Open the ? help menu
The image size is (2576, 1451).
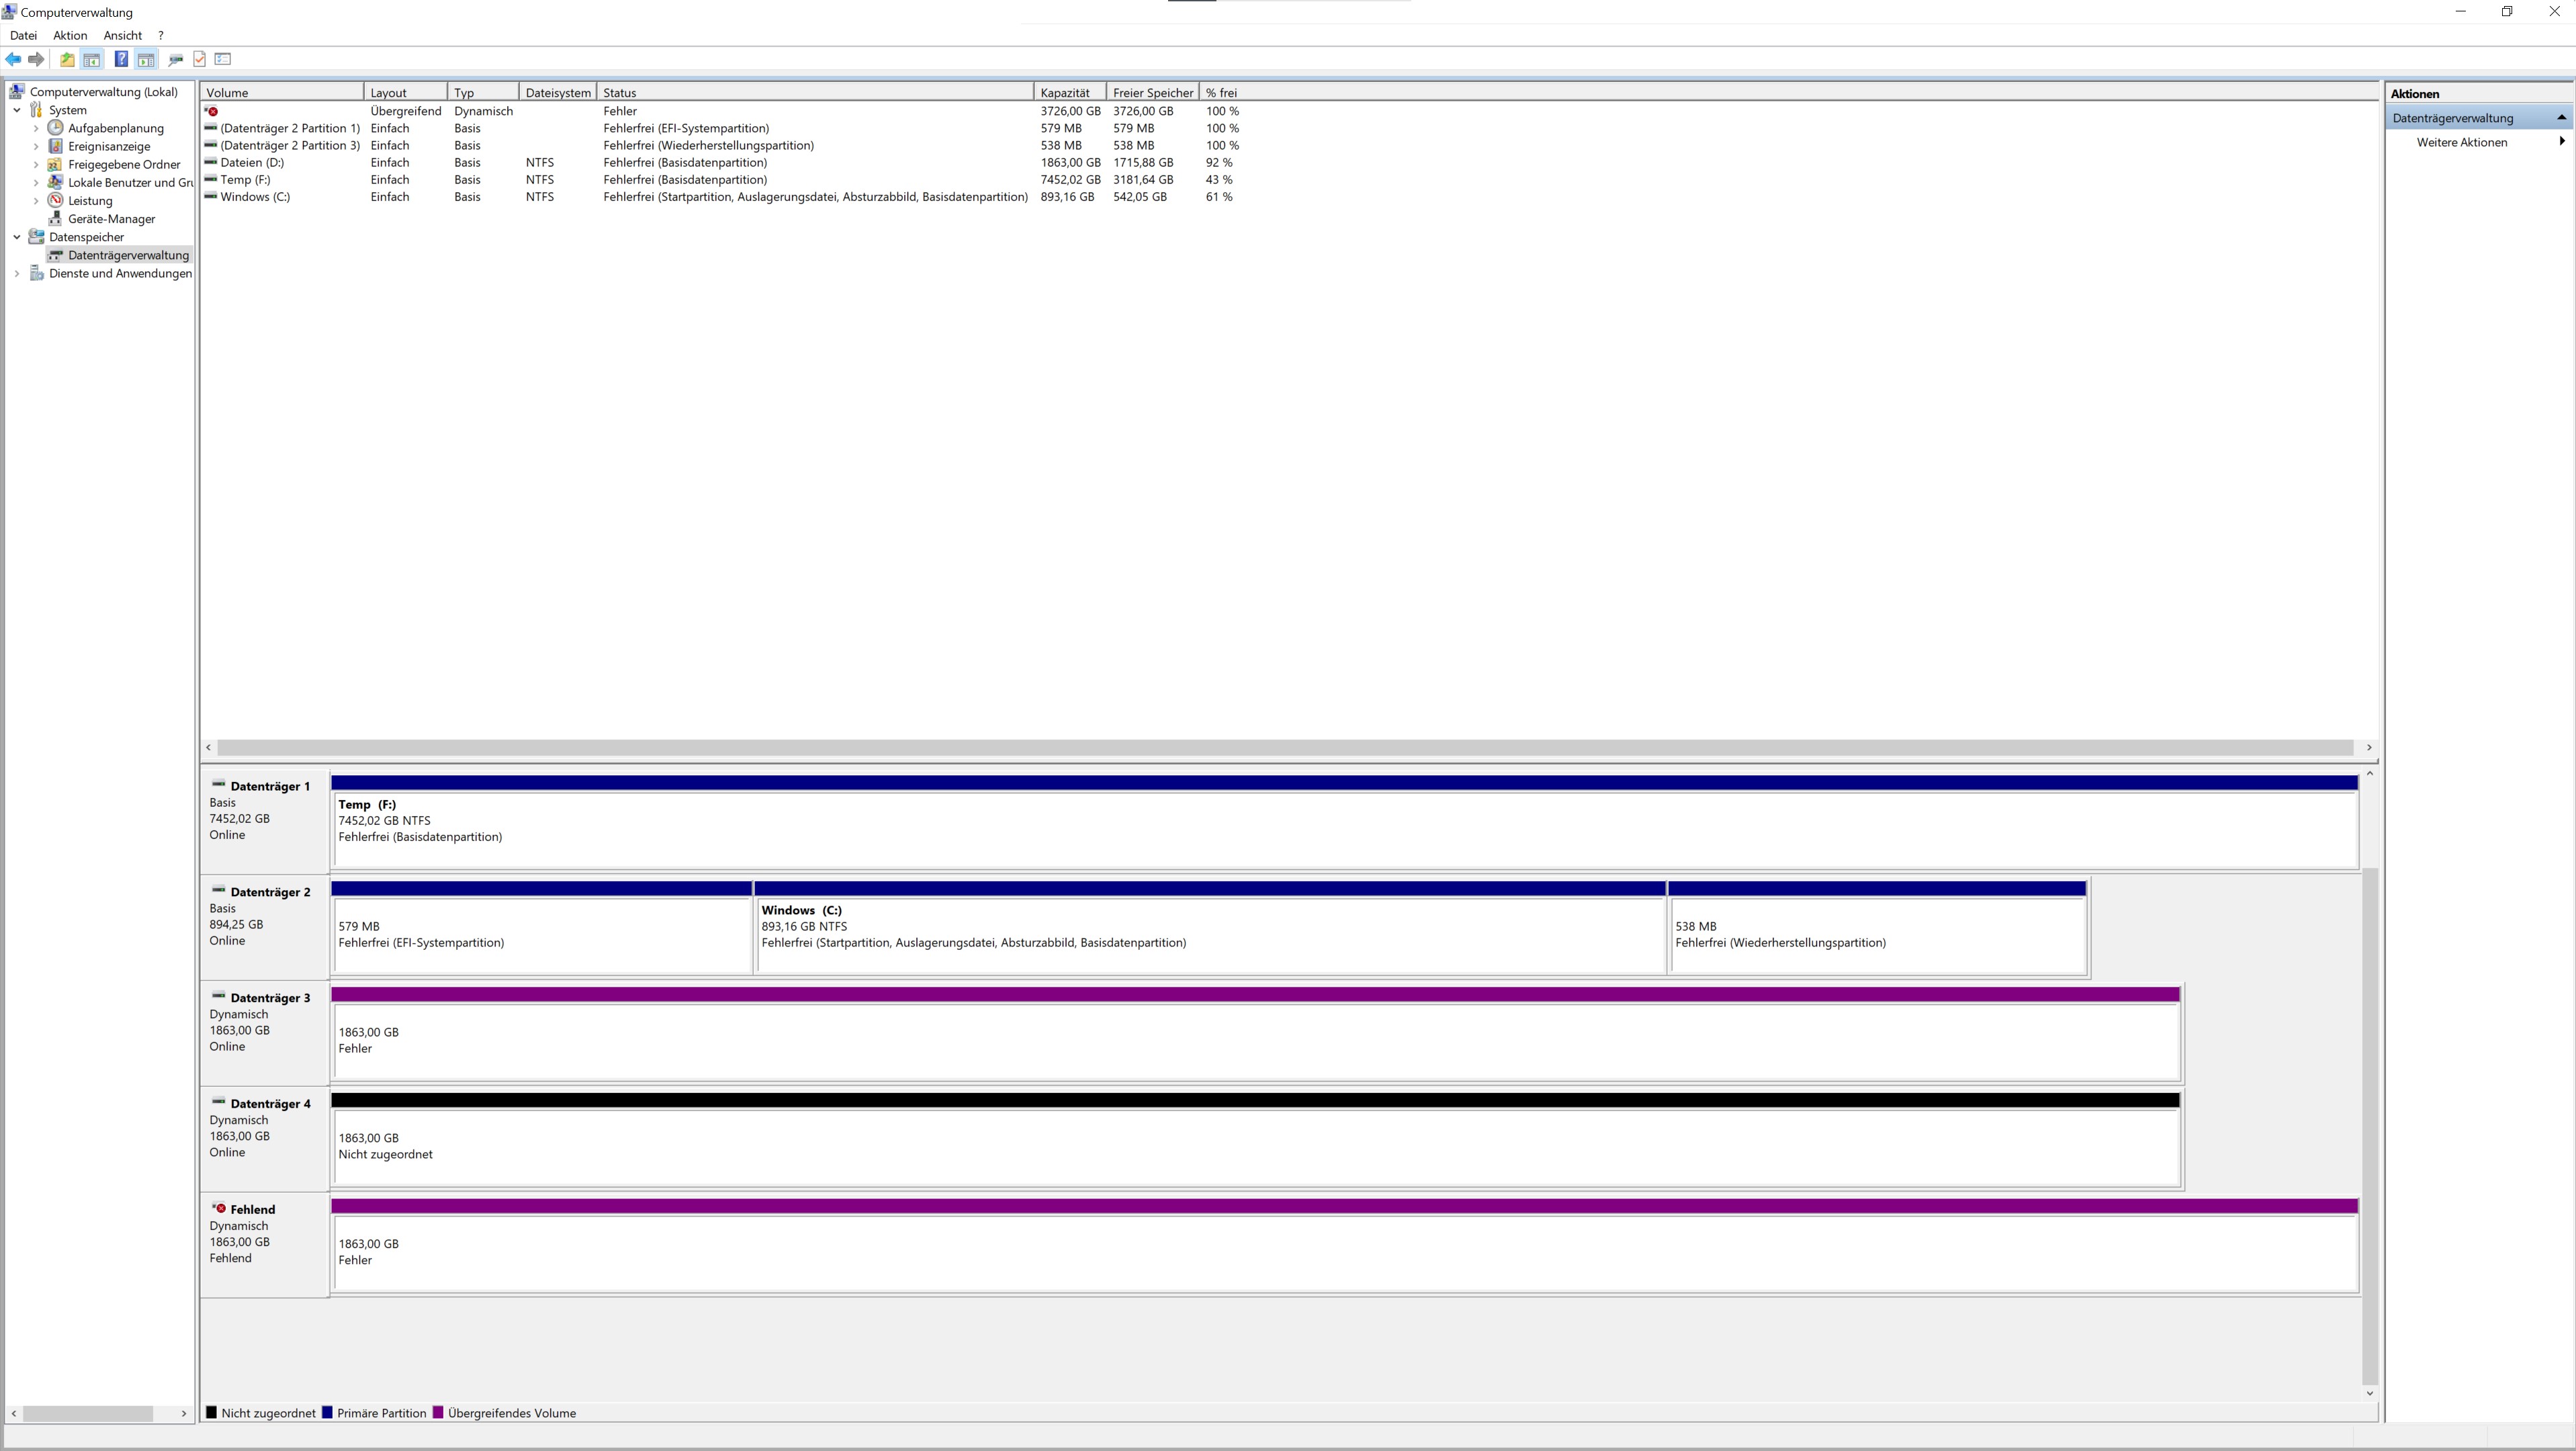point(161,35)
